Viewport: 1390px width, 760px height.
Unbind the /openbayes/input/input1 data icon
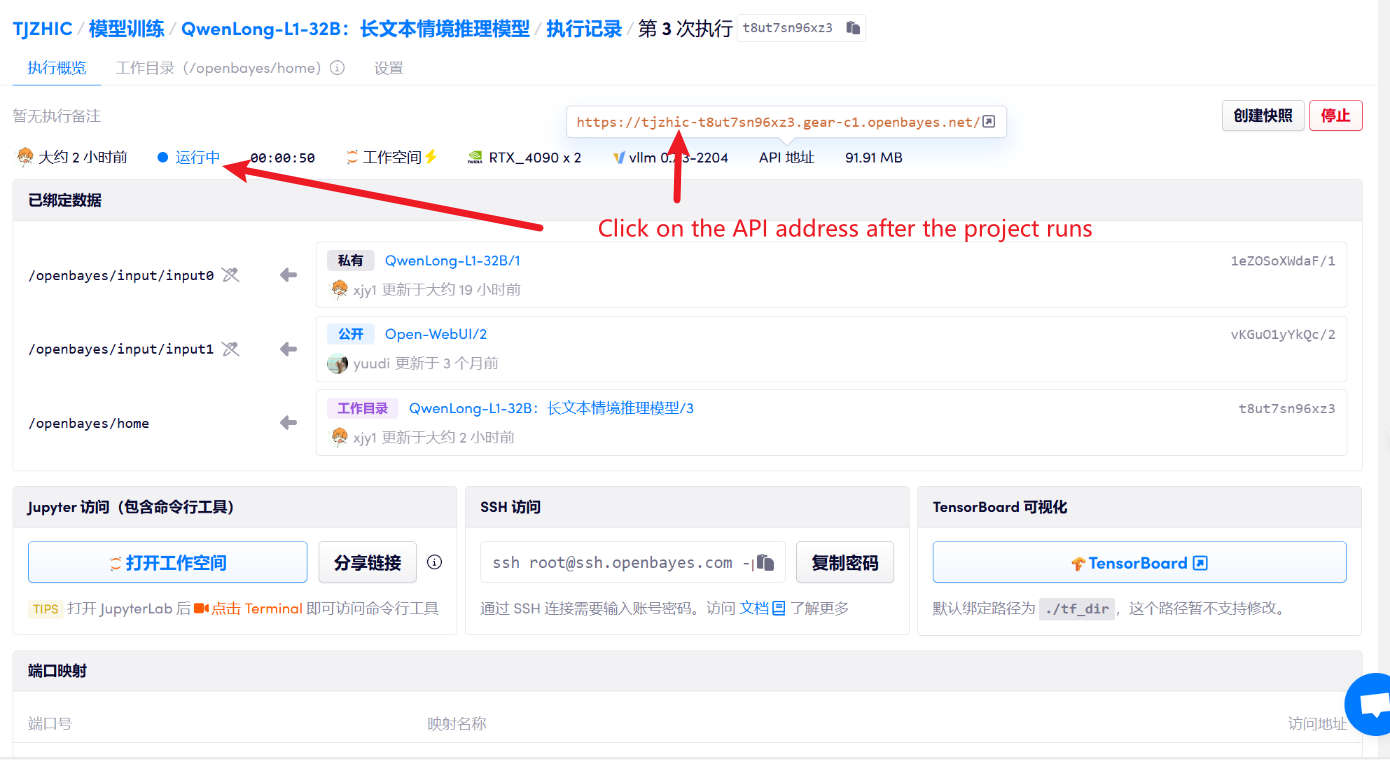[231, 349]
